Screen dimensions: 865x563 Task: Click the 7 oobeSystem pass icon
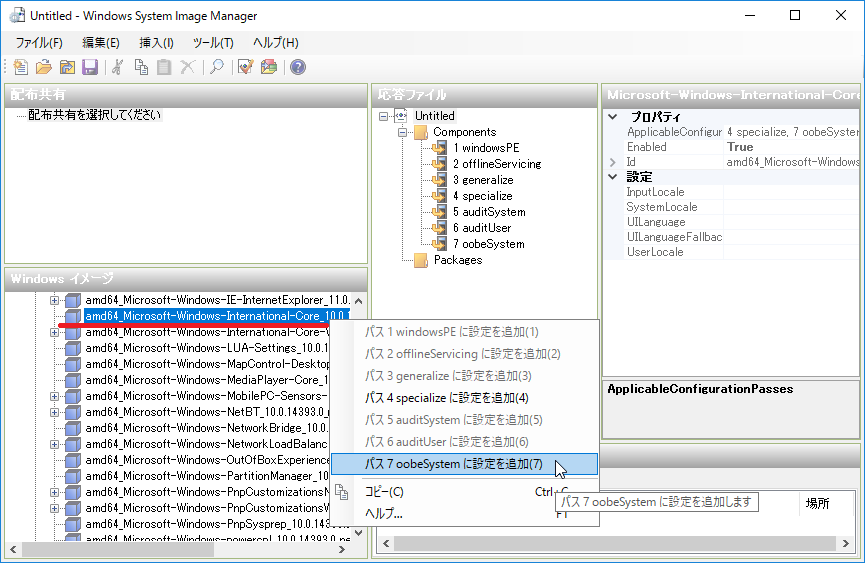(x=440, y=244)
